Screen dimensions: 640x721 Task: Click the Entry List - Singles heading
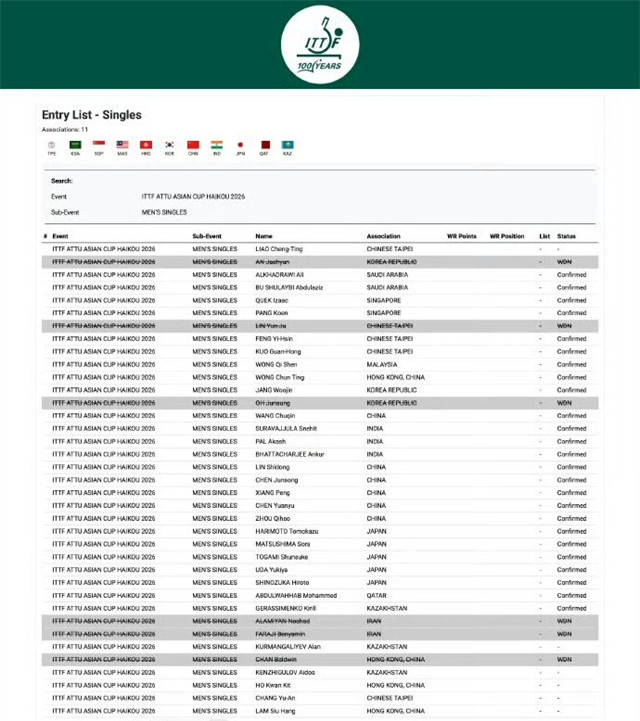point(91,115)
